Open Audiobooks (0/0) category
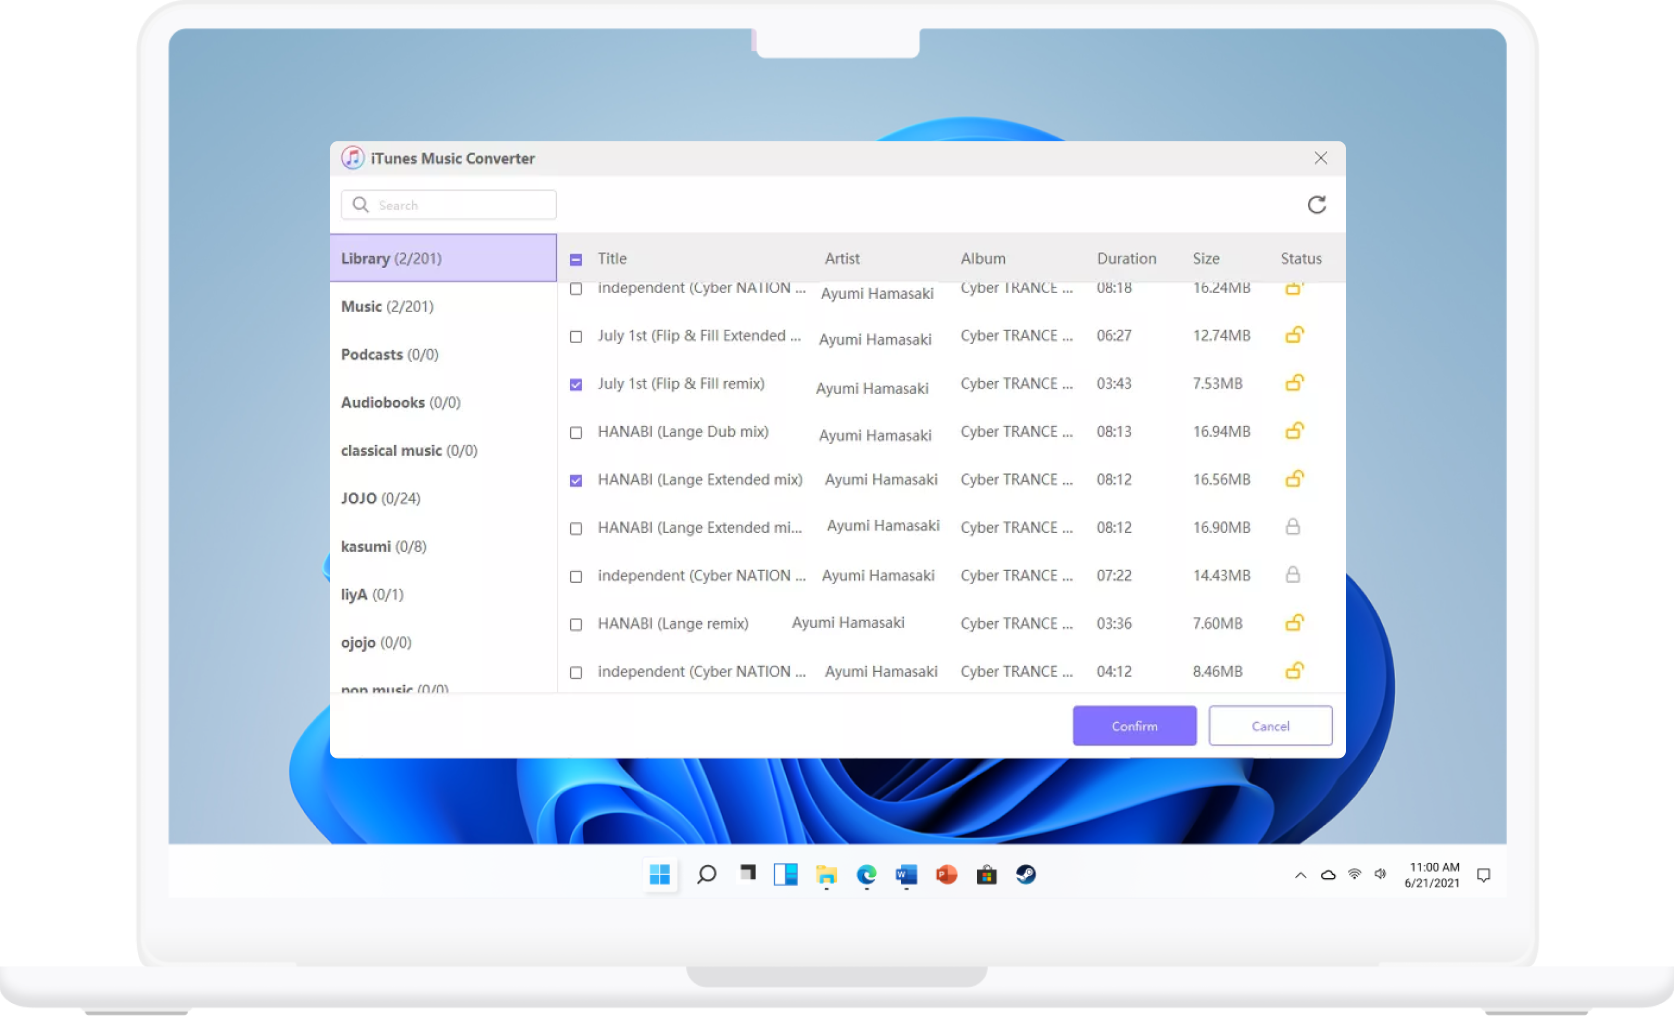Viewport: 1674px width, 1016px height. pos(443,402)
